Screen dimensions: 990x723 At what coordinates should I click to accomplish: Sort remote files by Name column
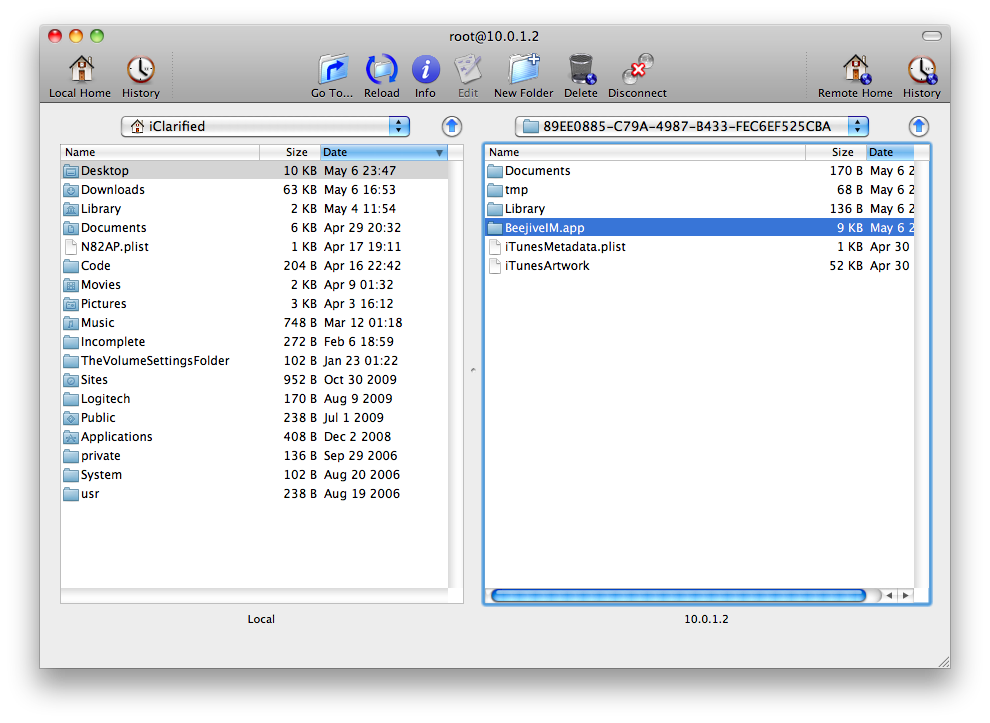pyautogui.click(x=644, y=152)
